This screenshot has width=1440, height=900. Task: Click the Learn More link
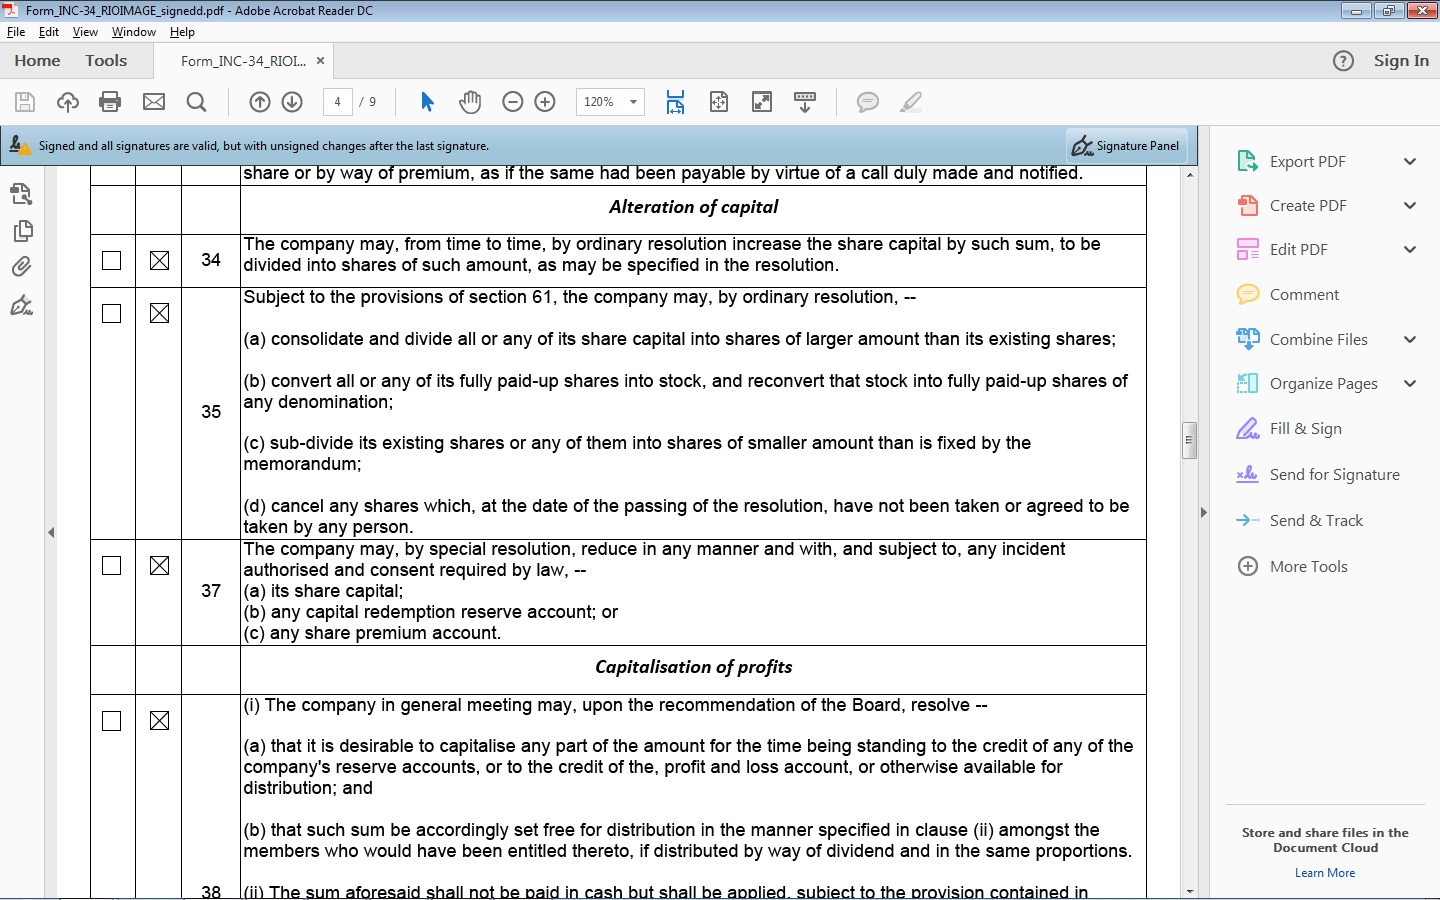tap(1324, 872)
